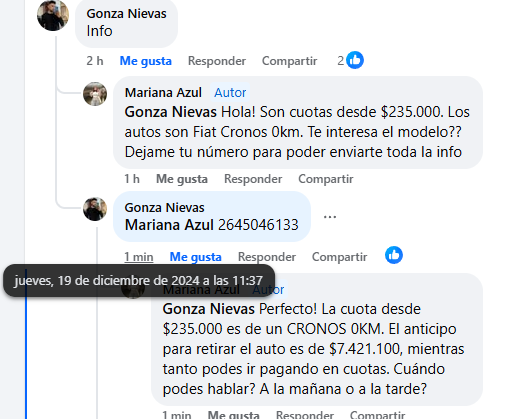This screenshot has height=419, width=512.
Task: Like Mariana Azul's cuotas desde $235.000 reply
Action: click(x=182, y=179)
